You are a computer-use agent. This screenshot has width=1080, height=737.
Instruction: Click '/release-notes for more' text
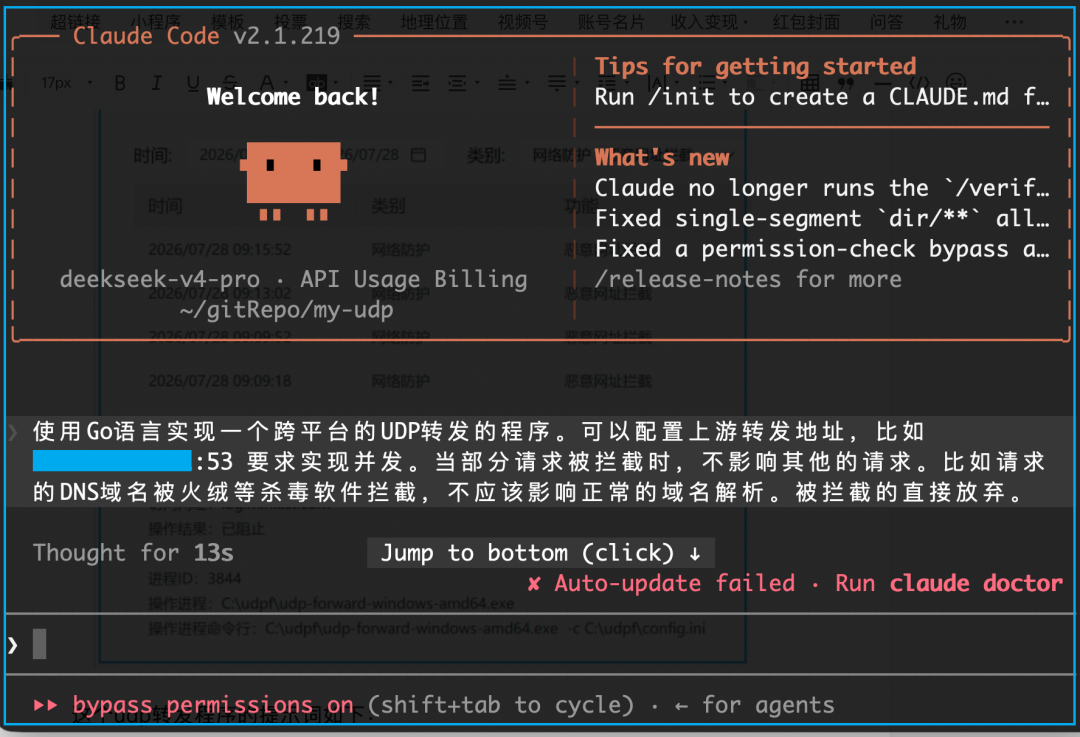[x=748, y=279]
